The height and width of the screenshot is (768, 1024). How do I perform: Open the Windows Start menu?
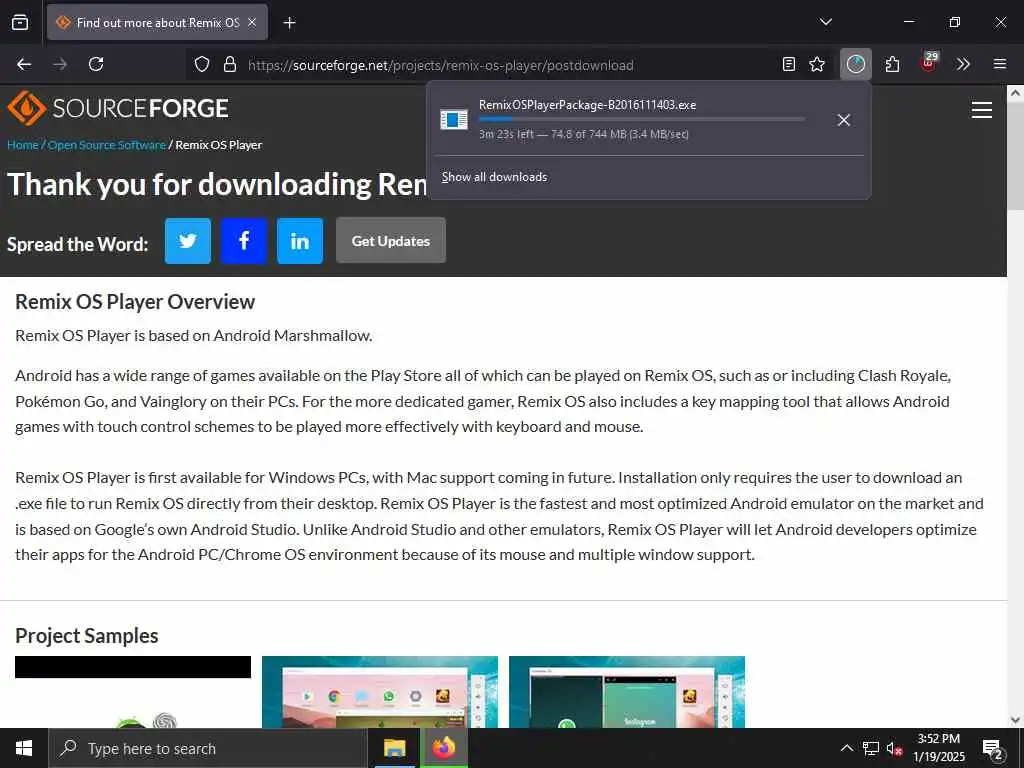click(x=24, y=748)
